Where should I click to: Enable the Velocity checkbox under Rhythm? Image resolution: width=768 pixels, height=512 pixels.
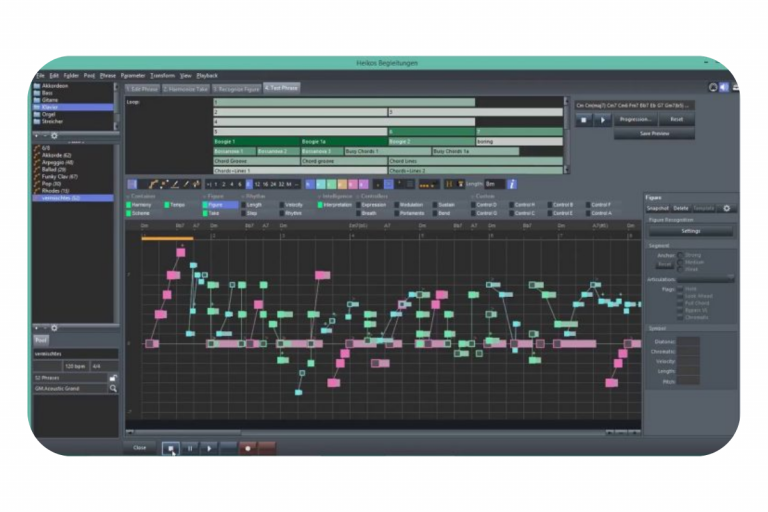point(280,204)
